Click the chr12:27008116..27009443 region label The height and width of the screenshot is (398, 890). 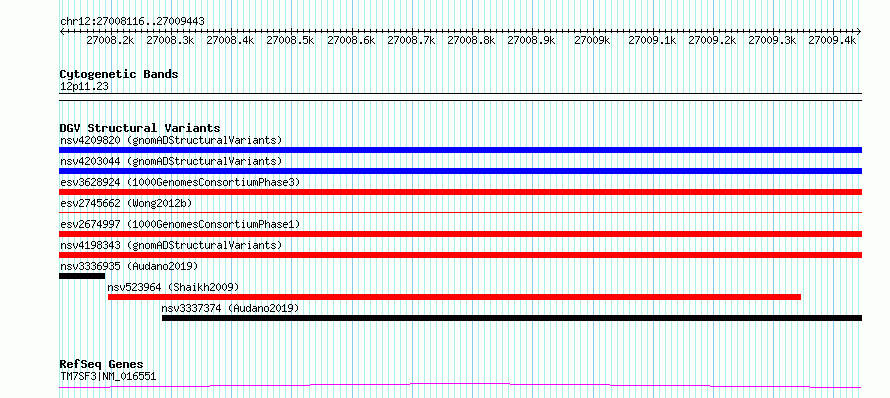point(132,21)
